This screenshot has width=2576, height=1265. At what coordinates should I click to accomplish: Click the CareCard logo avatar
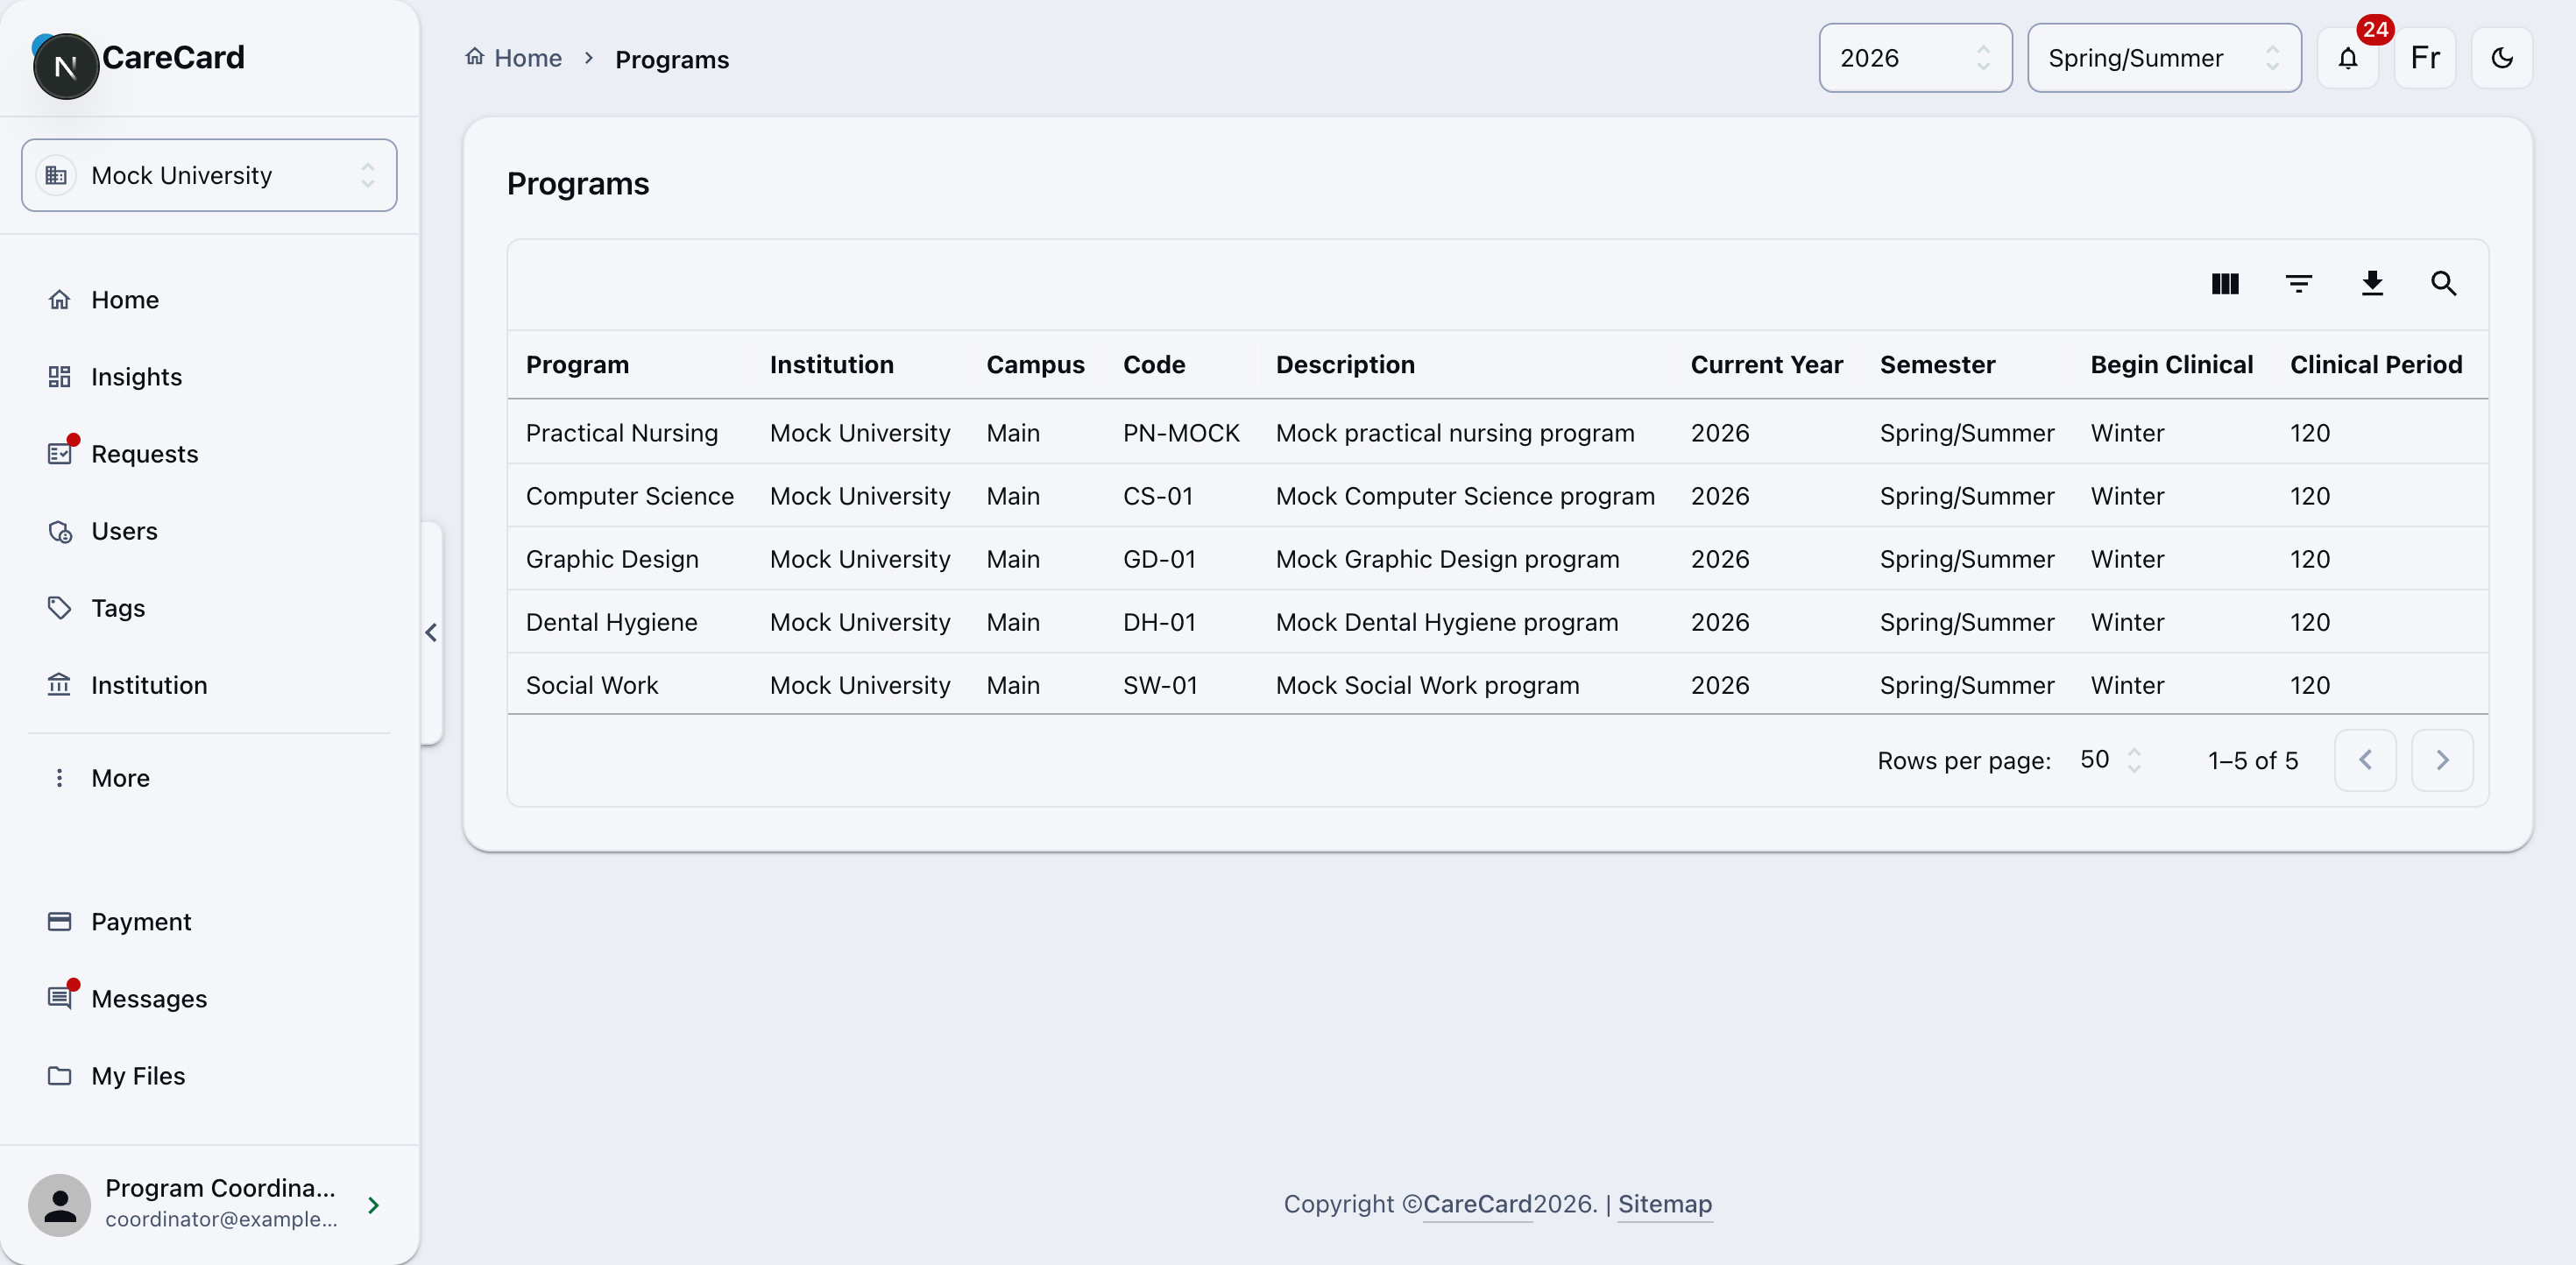(x=66, y=66)
